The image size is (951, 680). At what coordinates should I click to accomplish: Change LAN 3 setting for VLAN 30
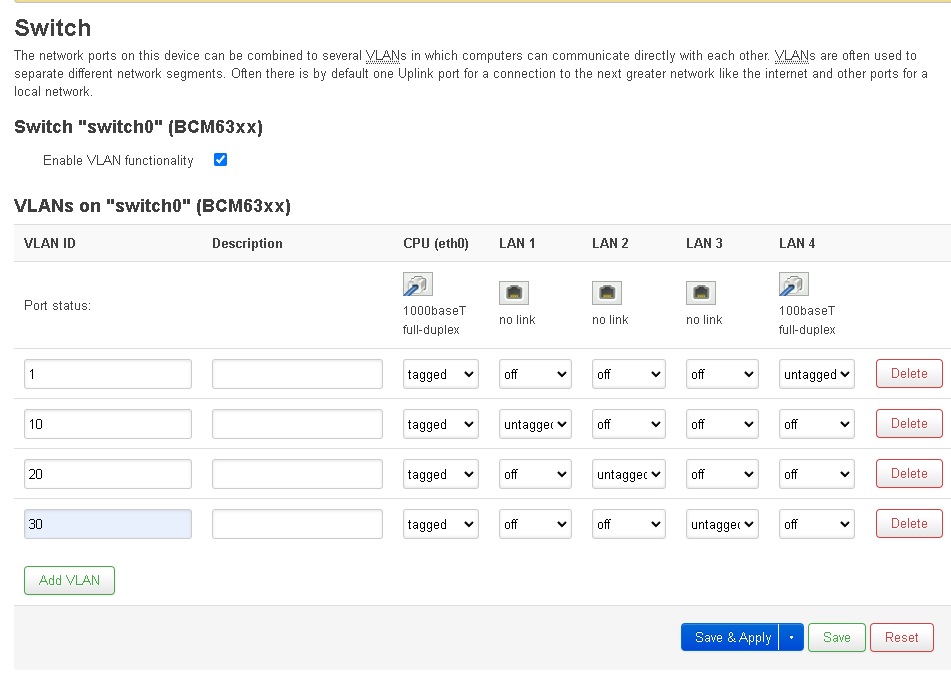pyautogui.click(x=722, y=524)
